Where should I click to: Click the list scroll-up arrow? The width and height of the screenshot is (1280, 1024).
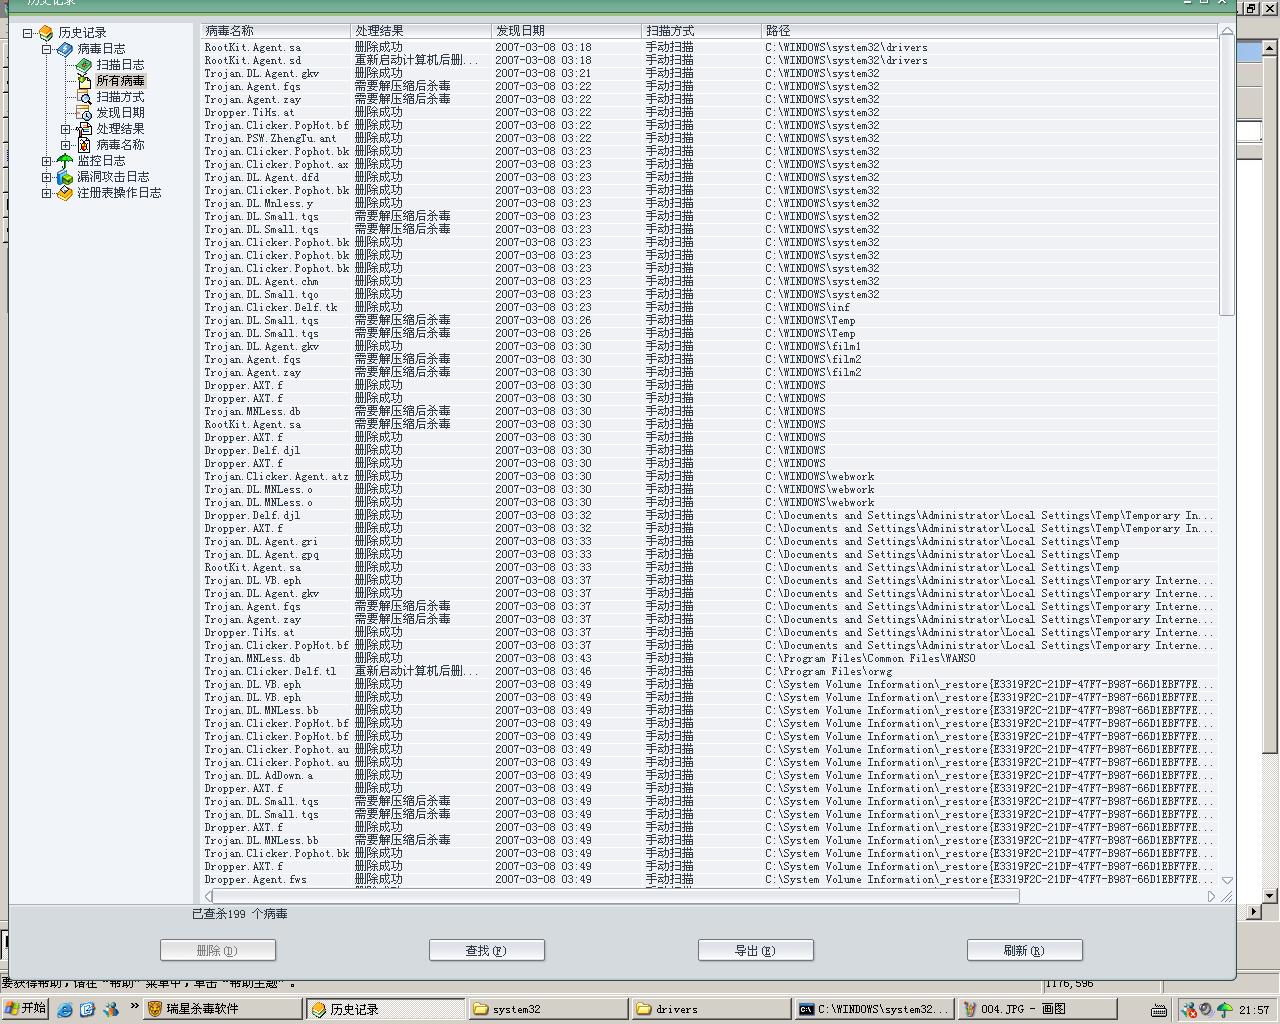tap(1227, 31)
